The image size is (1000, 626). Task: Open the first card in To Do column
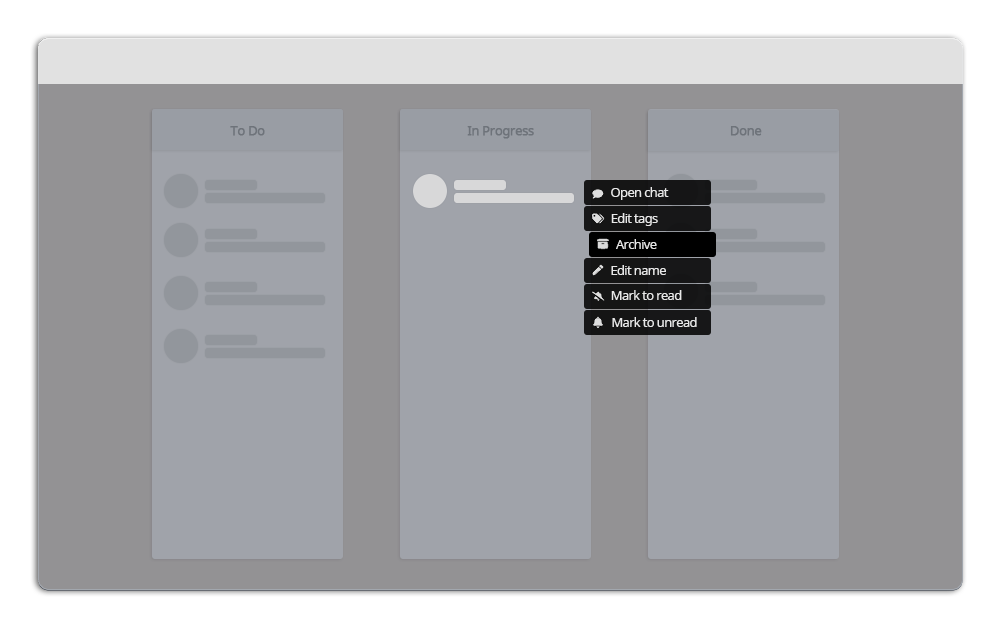[x=246, y=191]
